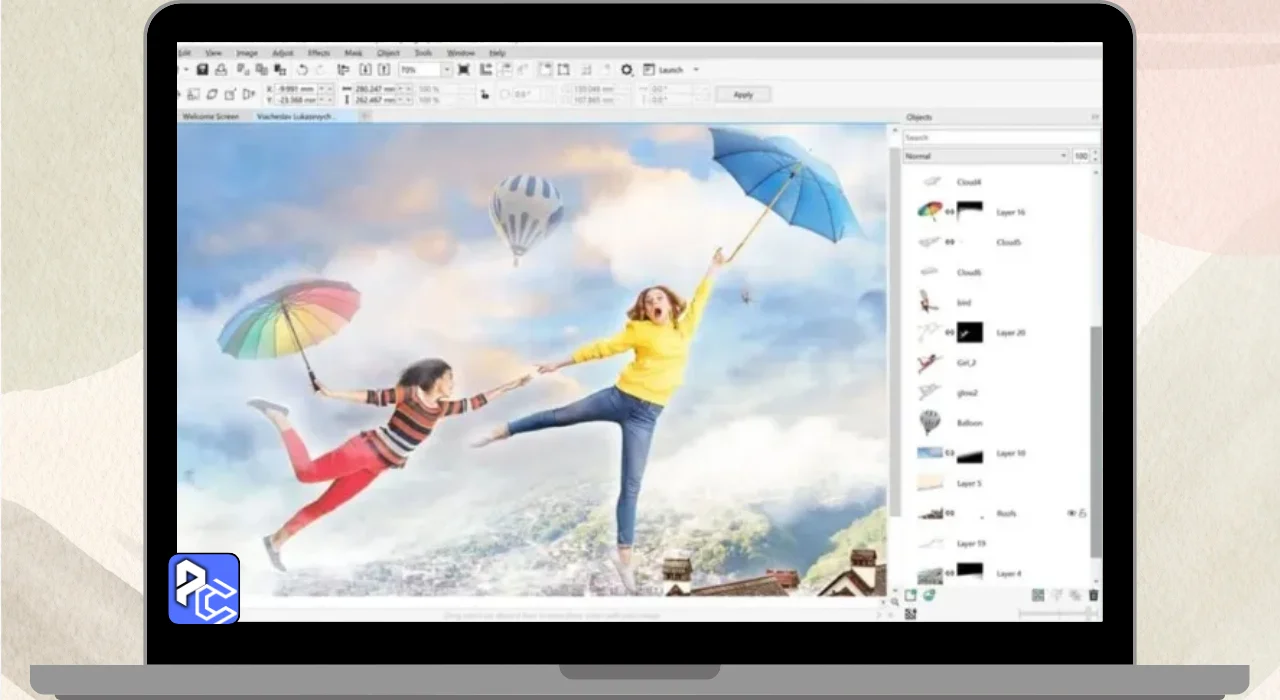Click the New Object icon in Objects panel

pos(911,595)
